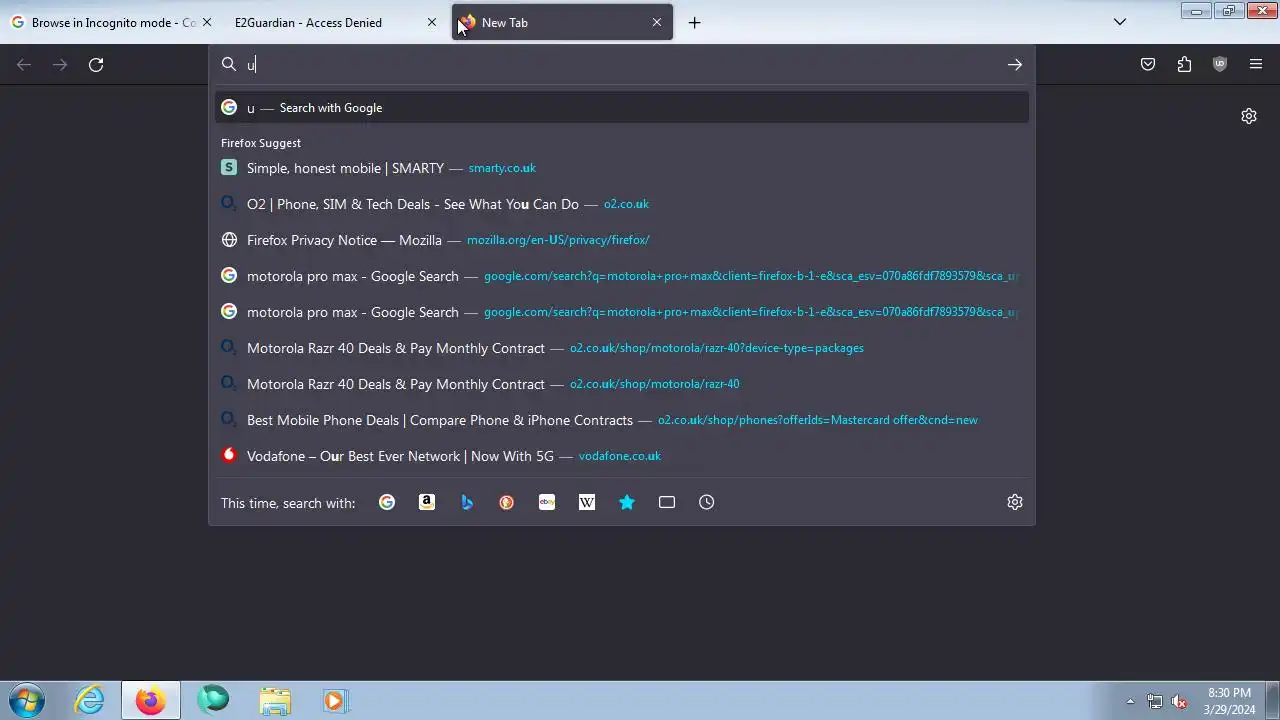Search this time with Wikipedia icon
Screen dimensions: 1280x720
(587, 502)
